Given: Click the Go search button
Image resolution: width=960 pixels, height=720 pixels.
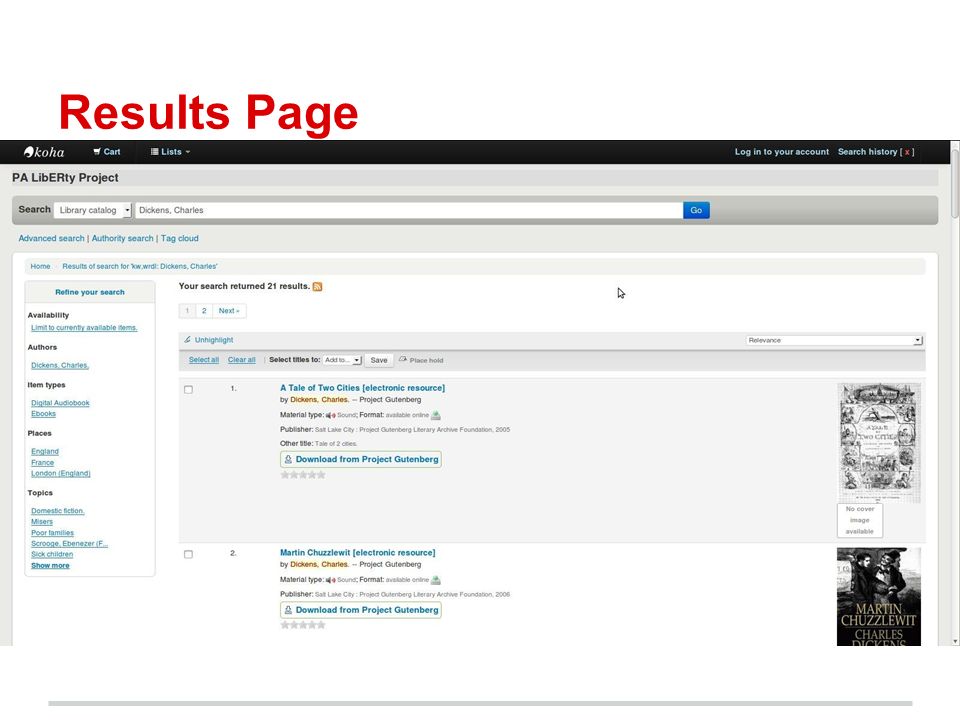Looking at the screenshot, I should (696, 210).
